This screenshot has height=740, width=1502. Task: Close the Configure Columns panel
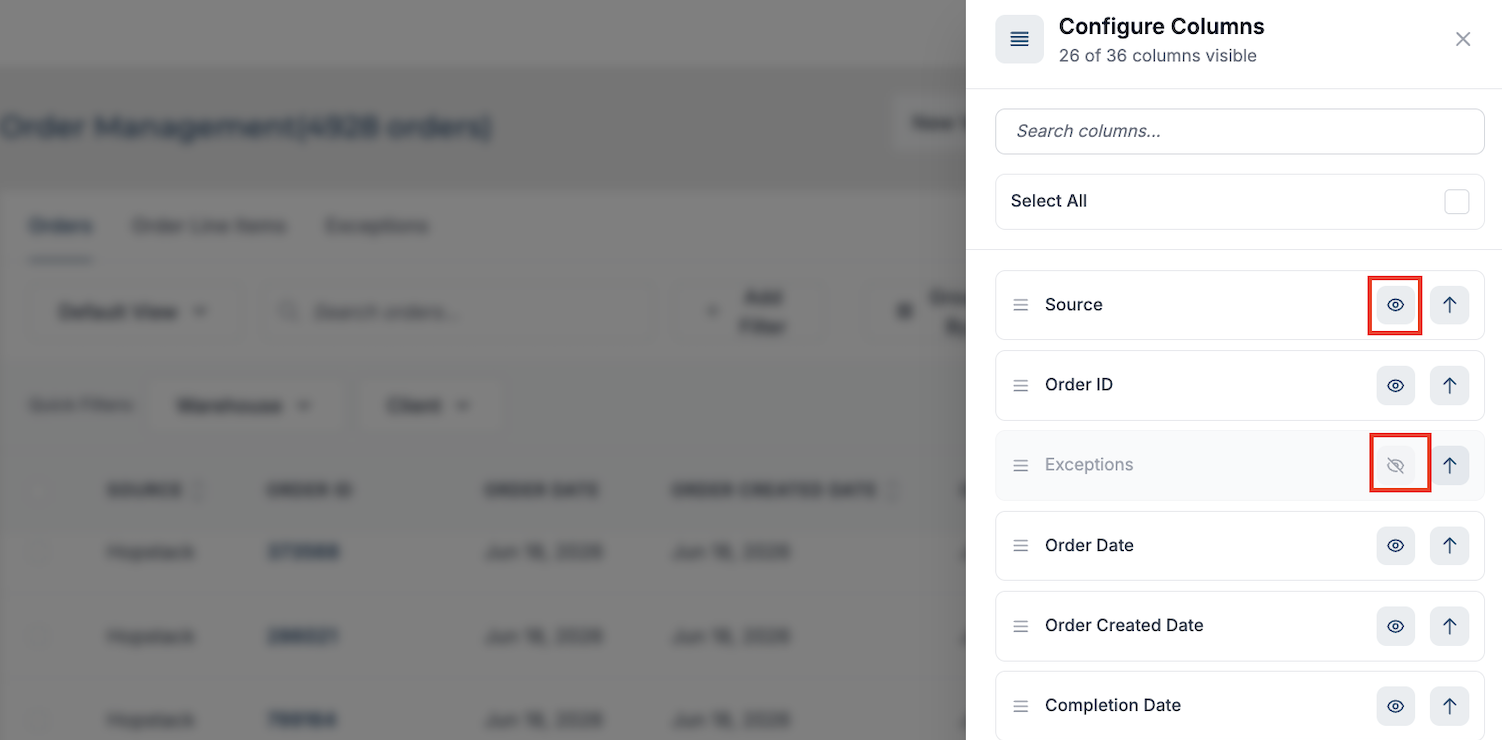pyautogui.click(x=1463, y=39)
